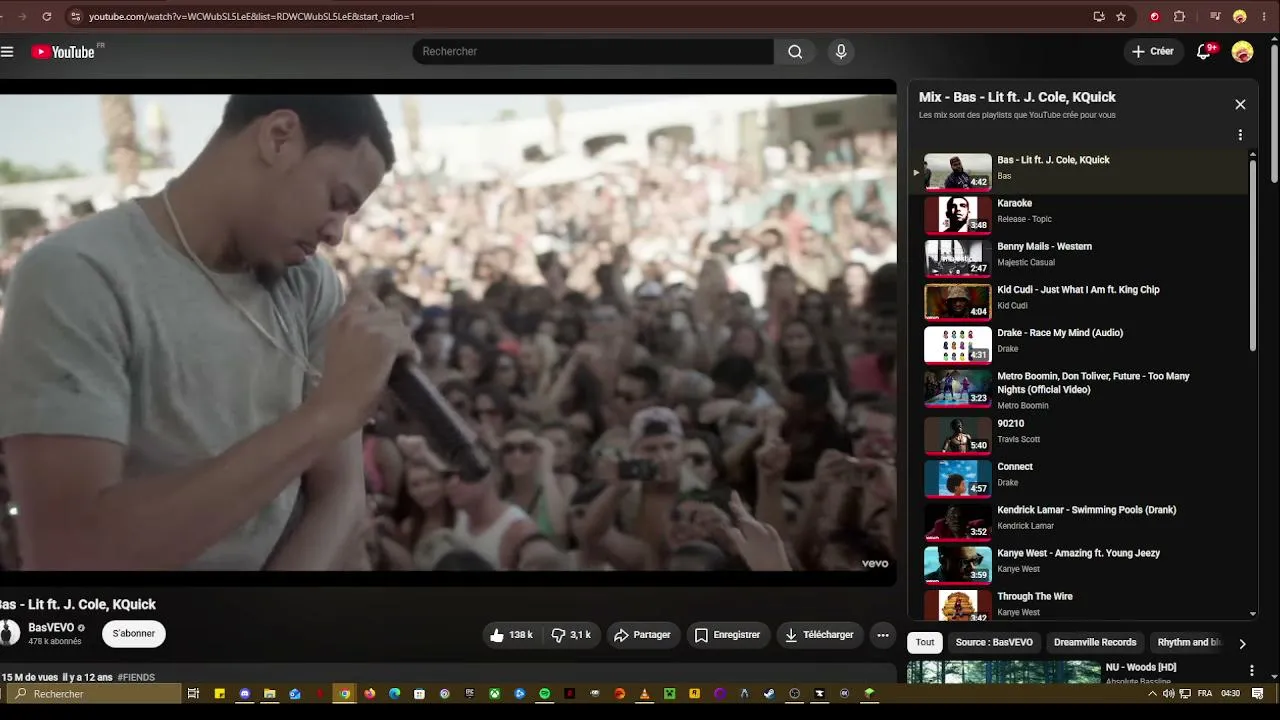
Task: Open the YouTube account avatar menu
Action: 1242,52
